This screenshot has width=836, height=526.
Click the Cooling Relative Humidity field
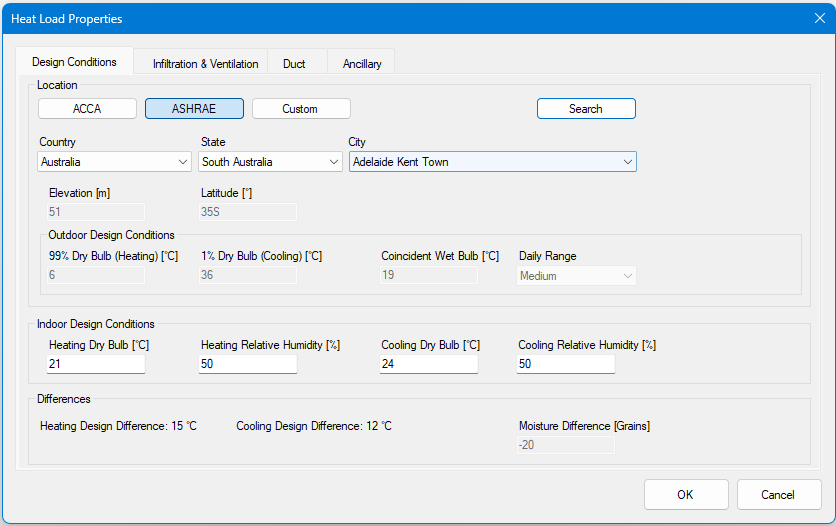coord(565,364)
